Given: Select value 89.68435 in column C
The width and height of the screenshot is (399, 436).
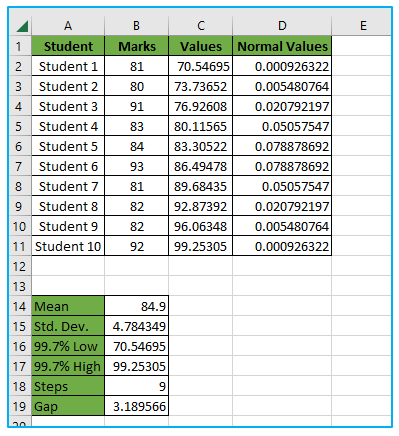Looking at the screenshot, I should pyautogui.click(x=201, y=186).
